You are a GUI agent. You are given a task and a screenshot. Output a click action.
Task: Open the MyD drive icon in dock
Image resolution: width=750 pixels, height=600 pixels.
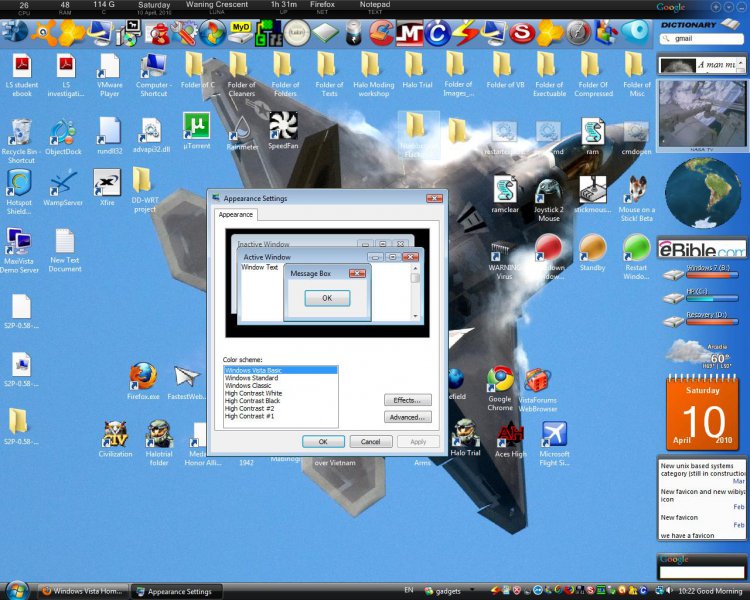[241, 33]
